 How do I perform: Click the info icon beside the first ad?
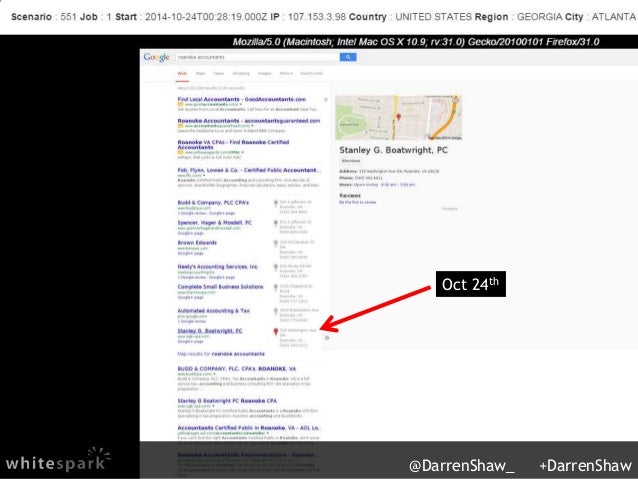pyautogui.click(x=325, y=99)
